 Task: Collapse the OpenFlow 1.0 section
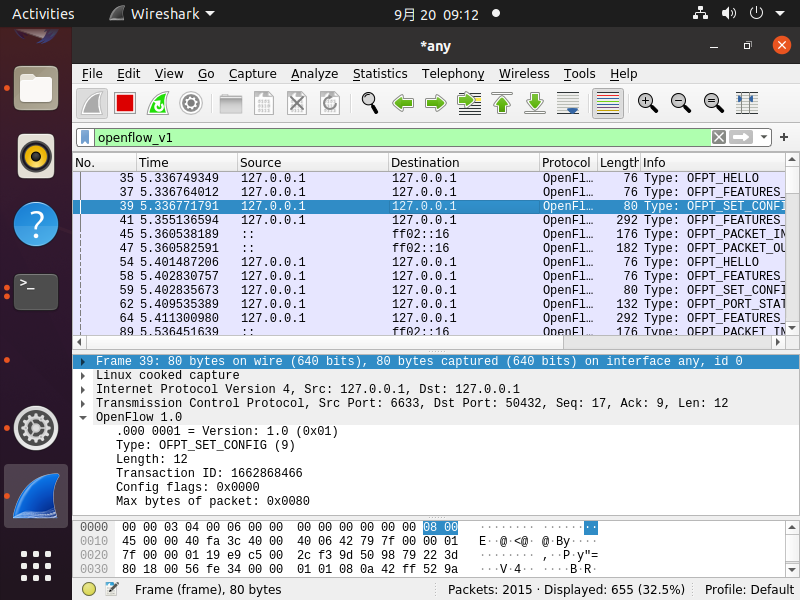pos(83,417)
